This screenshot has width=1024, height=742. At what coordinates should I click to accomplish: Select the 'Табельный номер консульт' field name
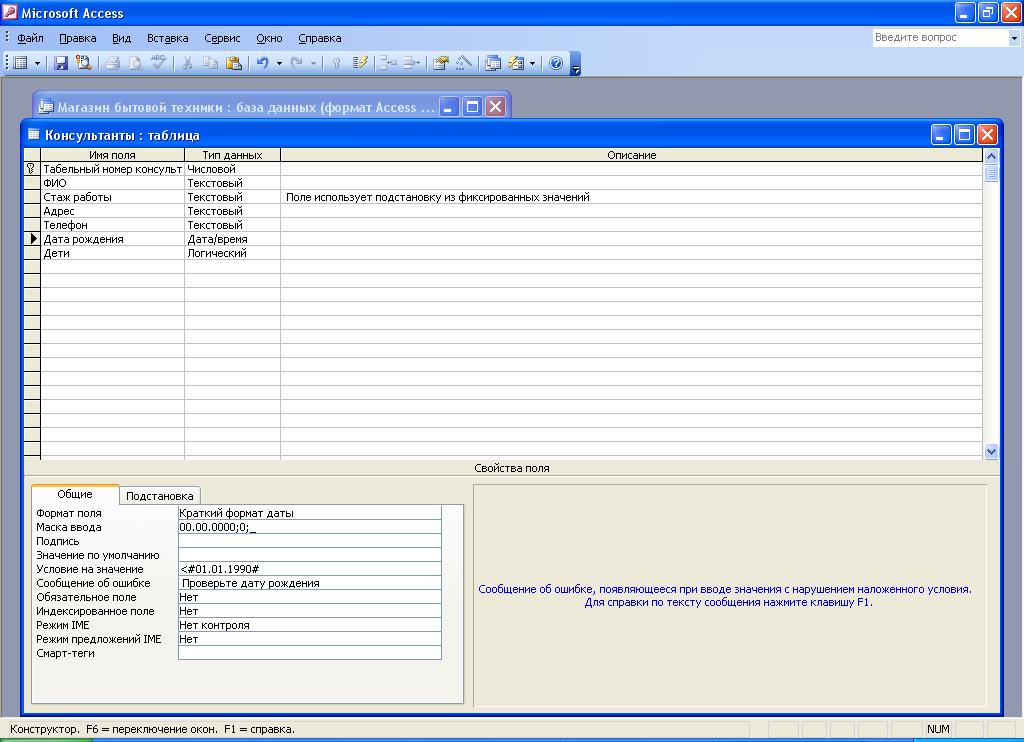click(112, 169)
